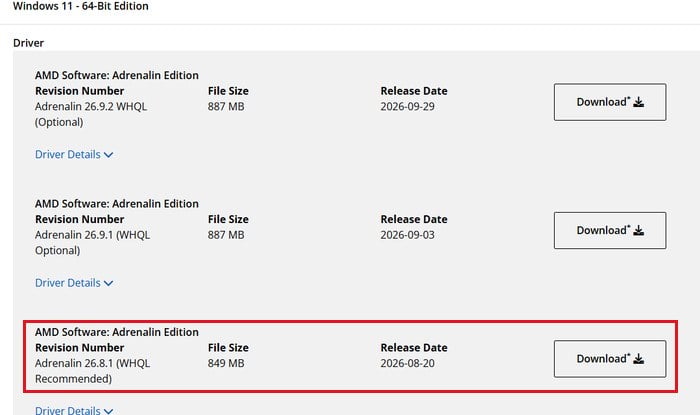The height and width of the screenshot is (415, 700).
Task: Click release date 2026-09-29
Action: 407,107
